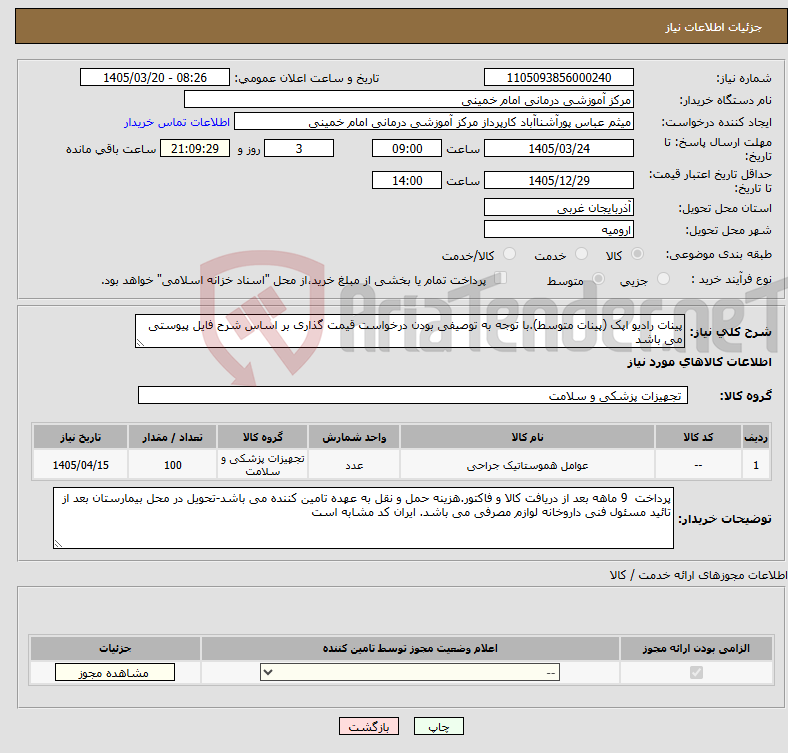Click the row number cell 1
Viewport: 788px width, 753px height.
tap(756, 465)
